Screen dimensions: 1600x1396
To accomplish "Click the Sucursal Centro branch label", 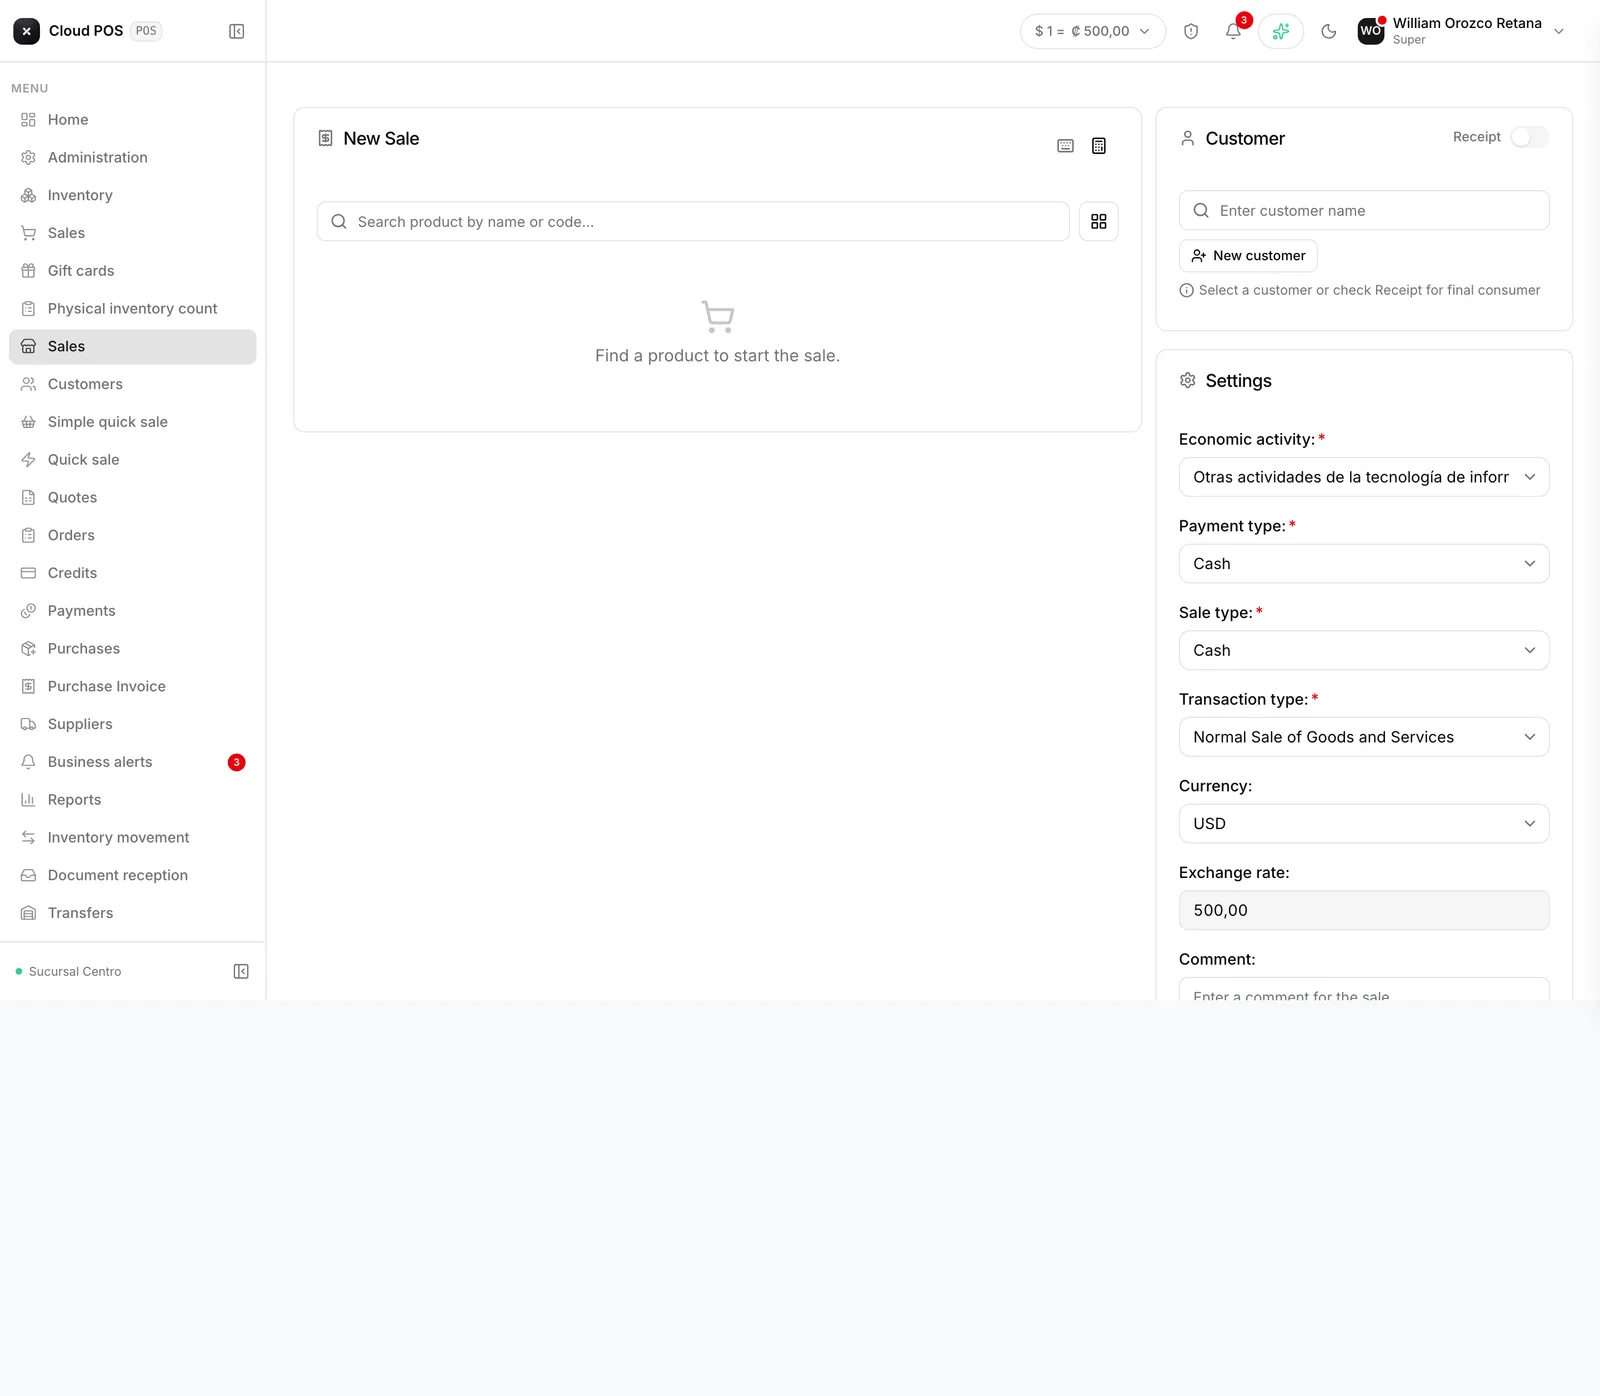I will click(x=75, y=972).
